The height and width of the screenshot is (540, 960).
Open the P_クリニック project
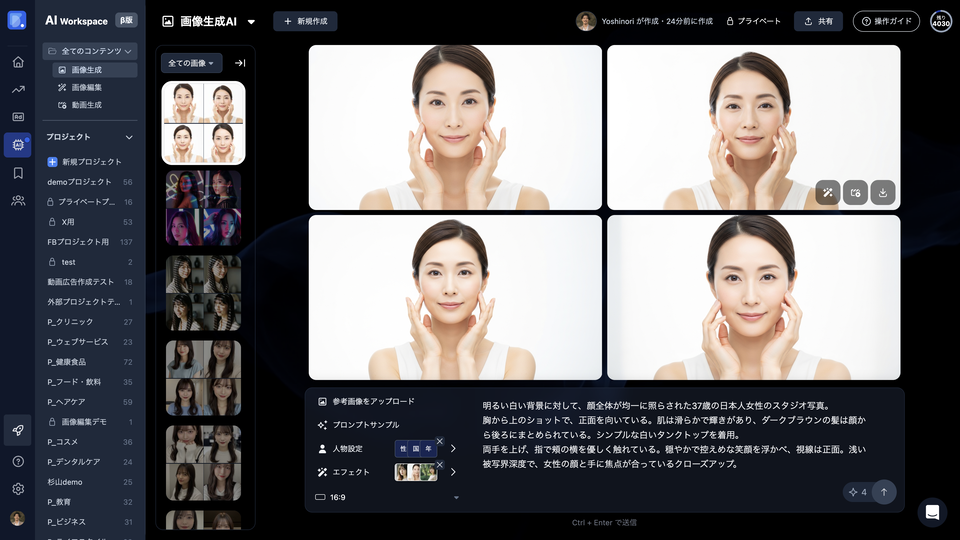pos(90,322)
